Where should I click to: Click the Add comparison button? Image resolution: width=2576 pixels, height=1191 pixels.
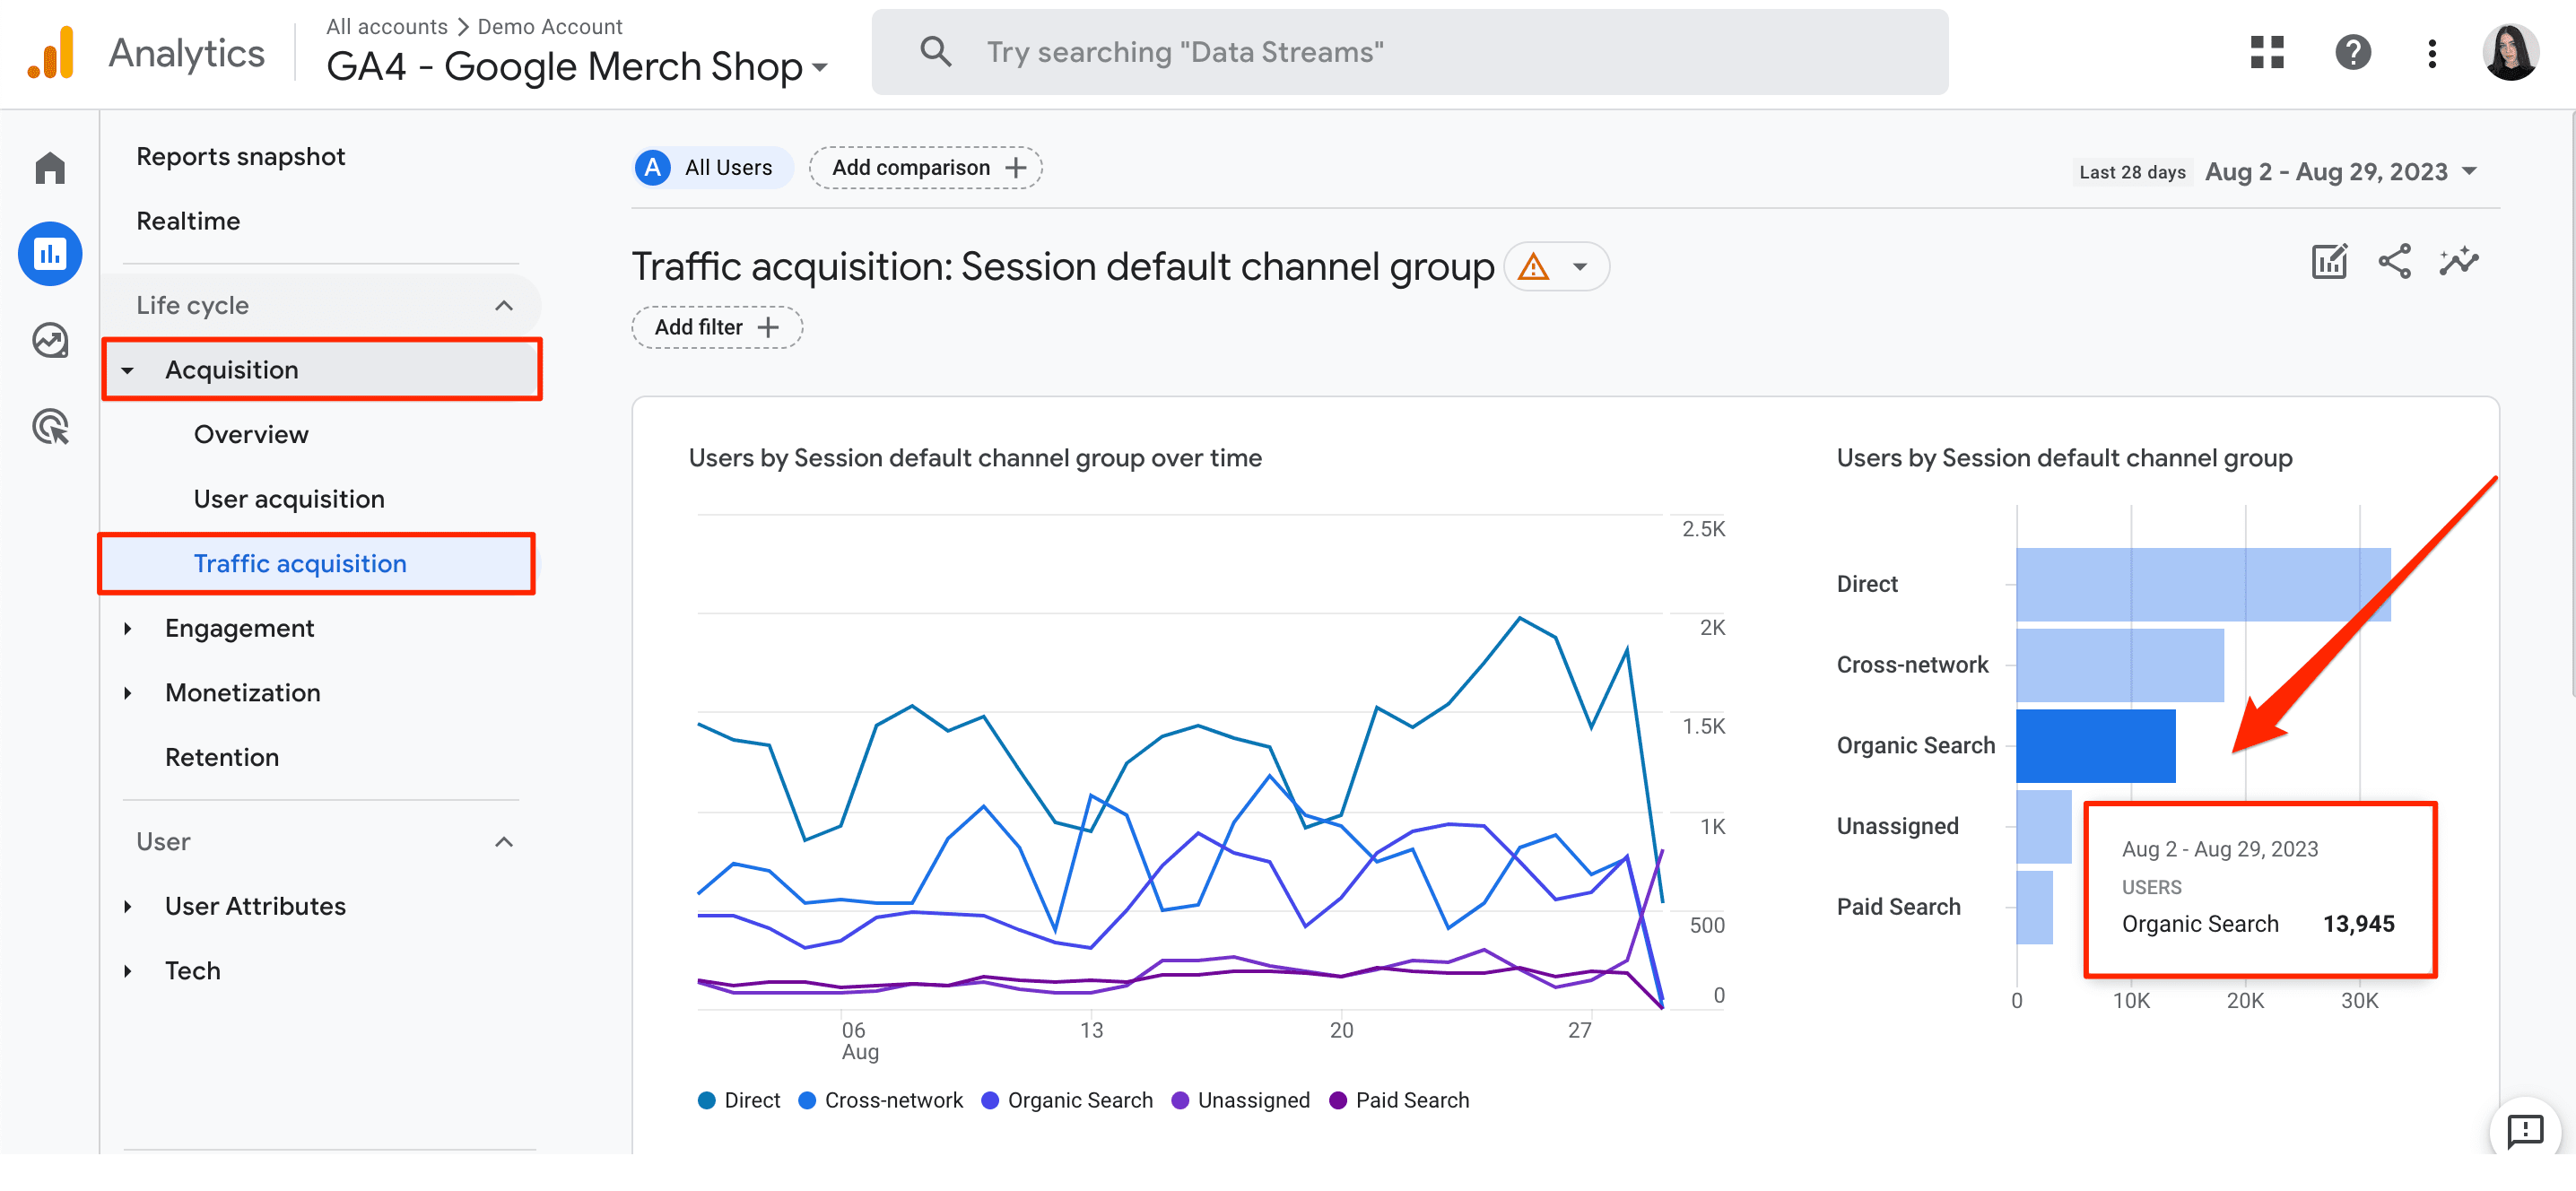click(926, 167)
